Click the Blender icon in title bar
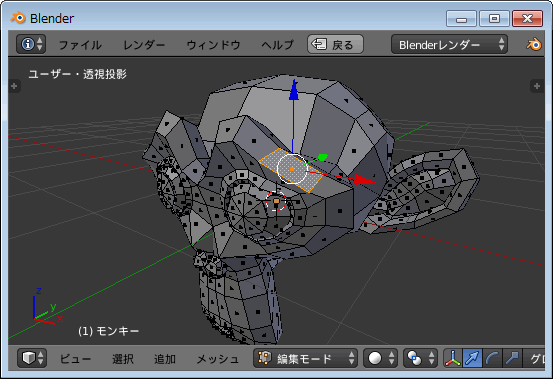This screenshot has width=553, height=379. 18,18
